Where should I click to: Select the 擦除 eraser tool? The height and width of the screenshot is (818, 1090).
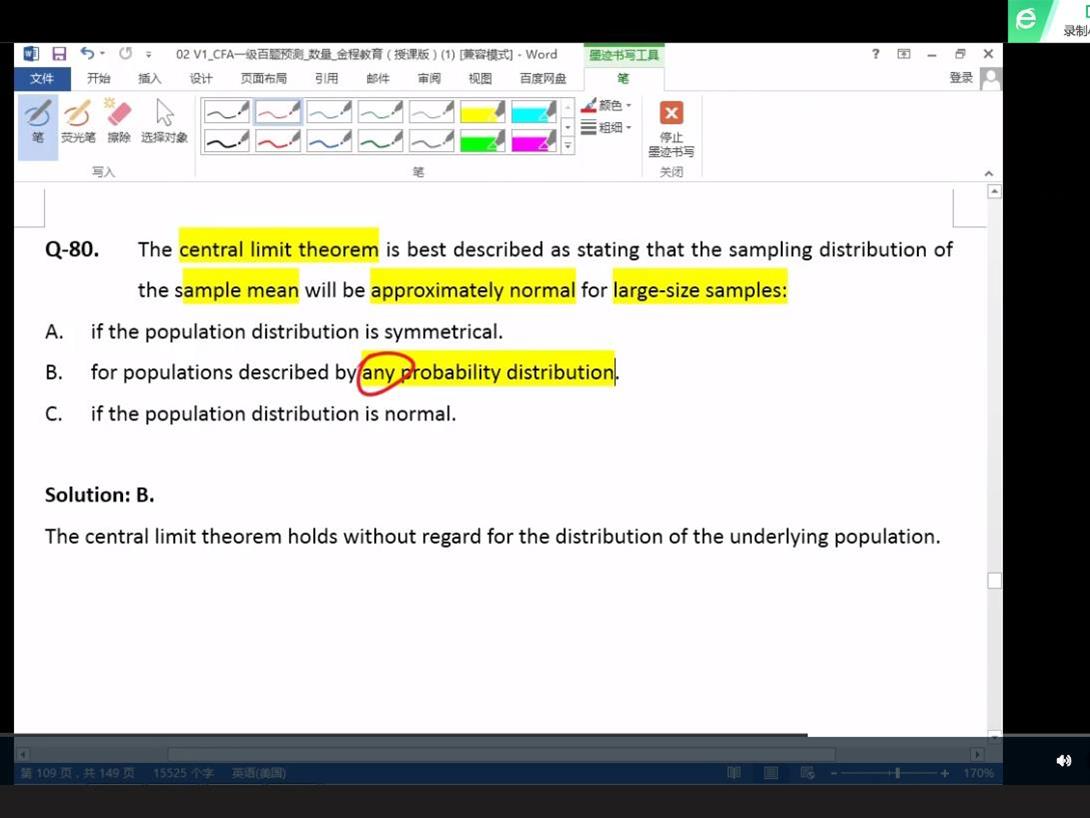[x=119, y=122]
